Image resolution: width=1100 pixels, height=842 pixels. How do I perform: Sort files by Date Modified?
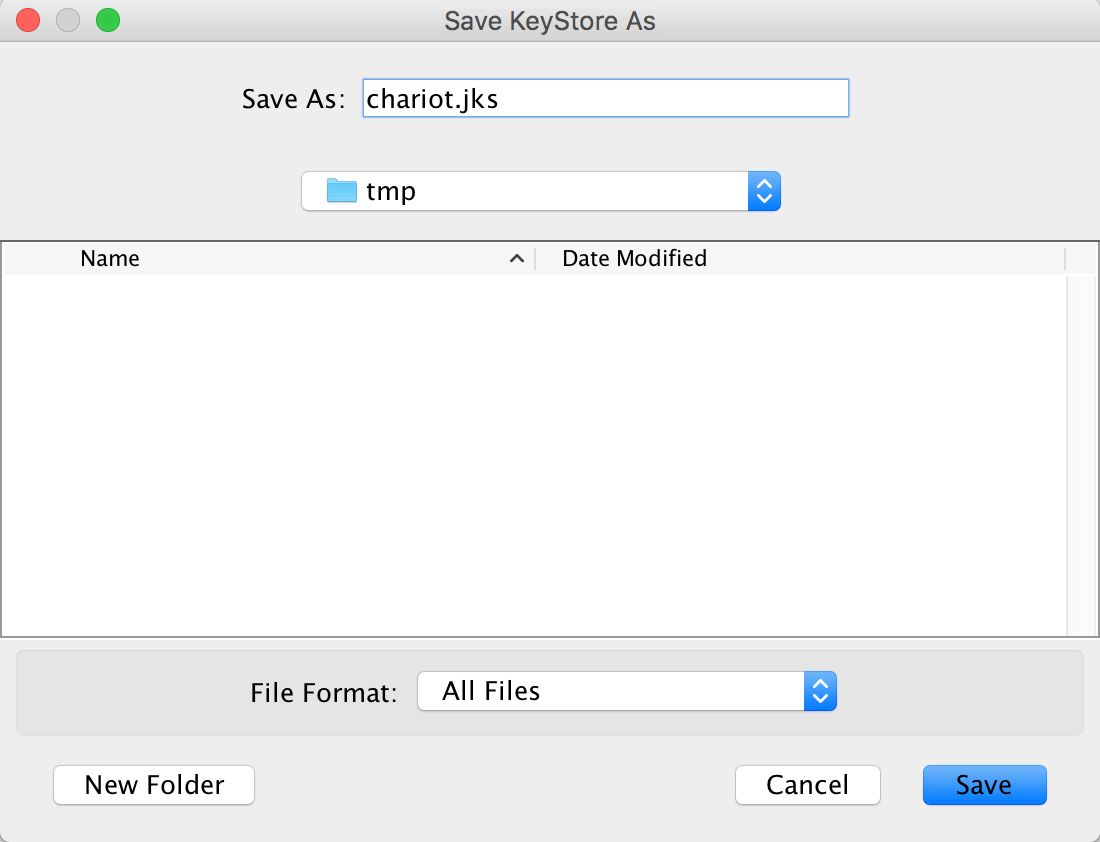pyautogui.click(x=634, y=258)
